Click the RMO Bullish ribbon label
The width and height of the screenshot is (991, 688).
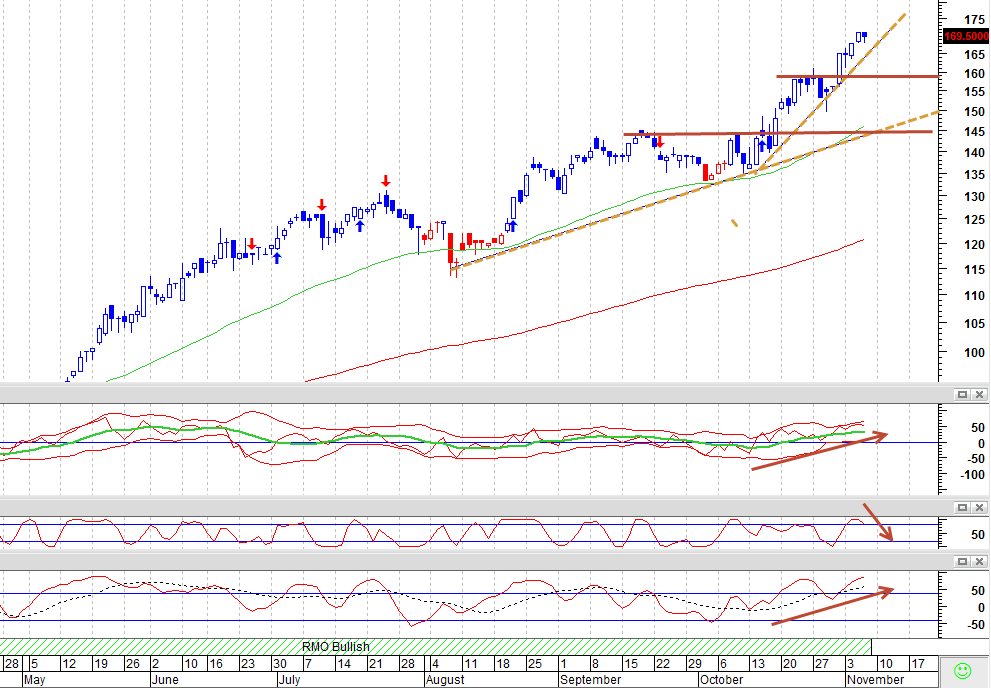click(x=336, y=646)
